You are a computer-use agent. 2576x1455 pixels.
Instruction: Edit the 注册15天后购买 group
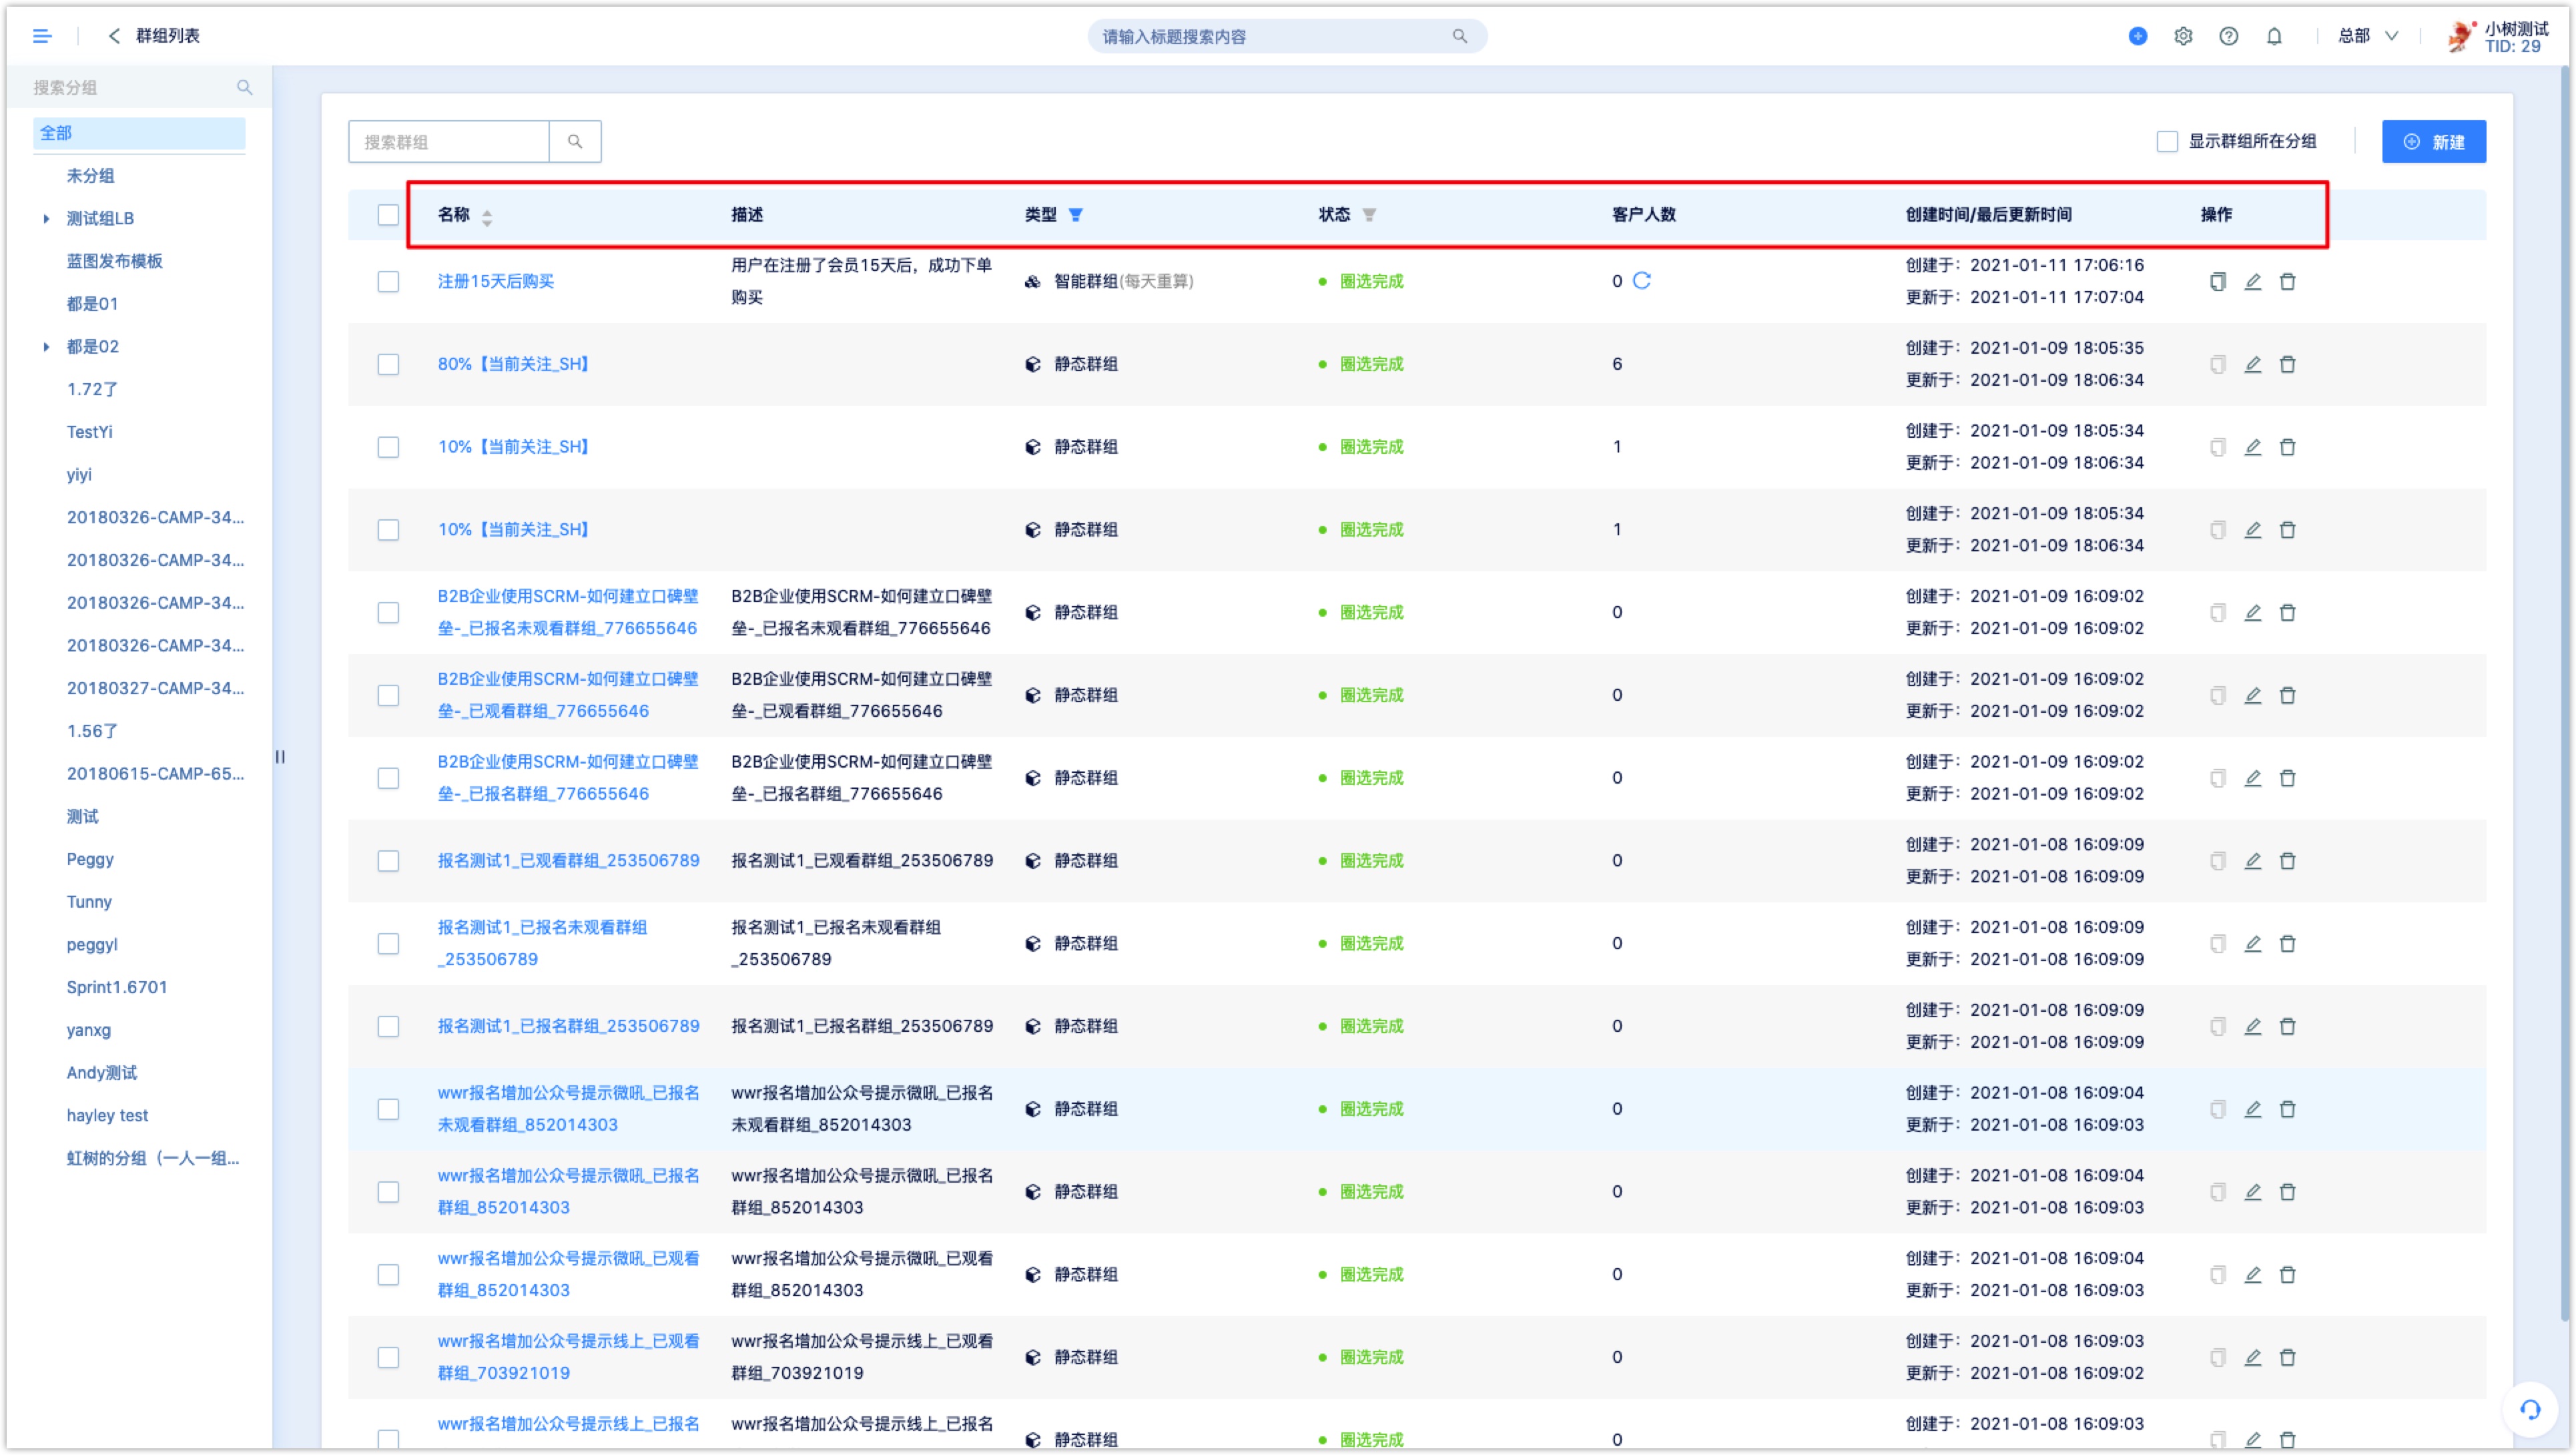(2252, 282)
